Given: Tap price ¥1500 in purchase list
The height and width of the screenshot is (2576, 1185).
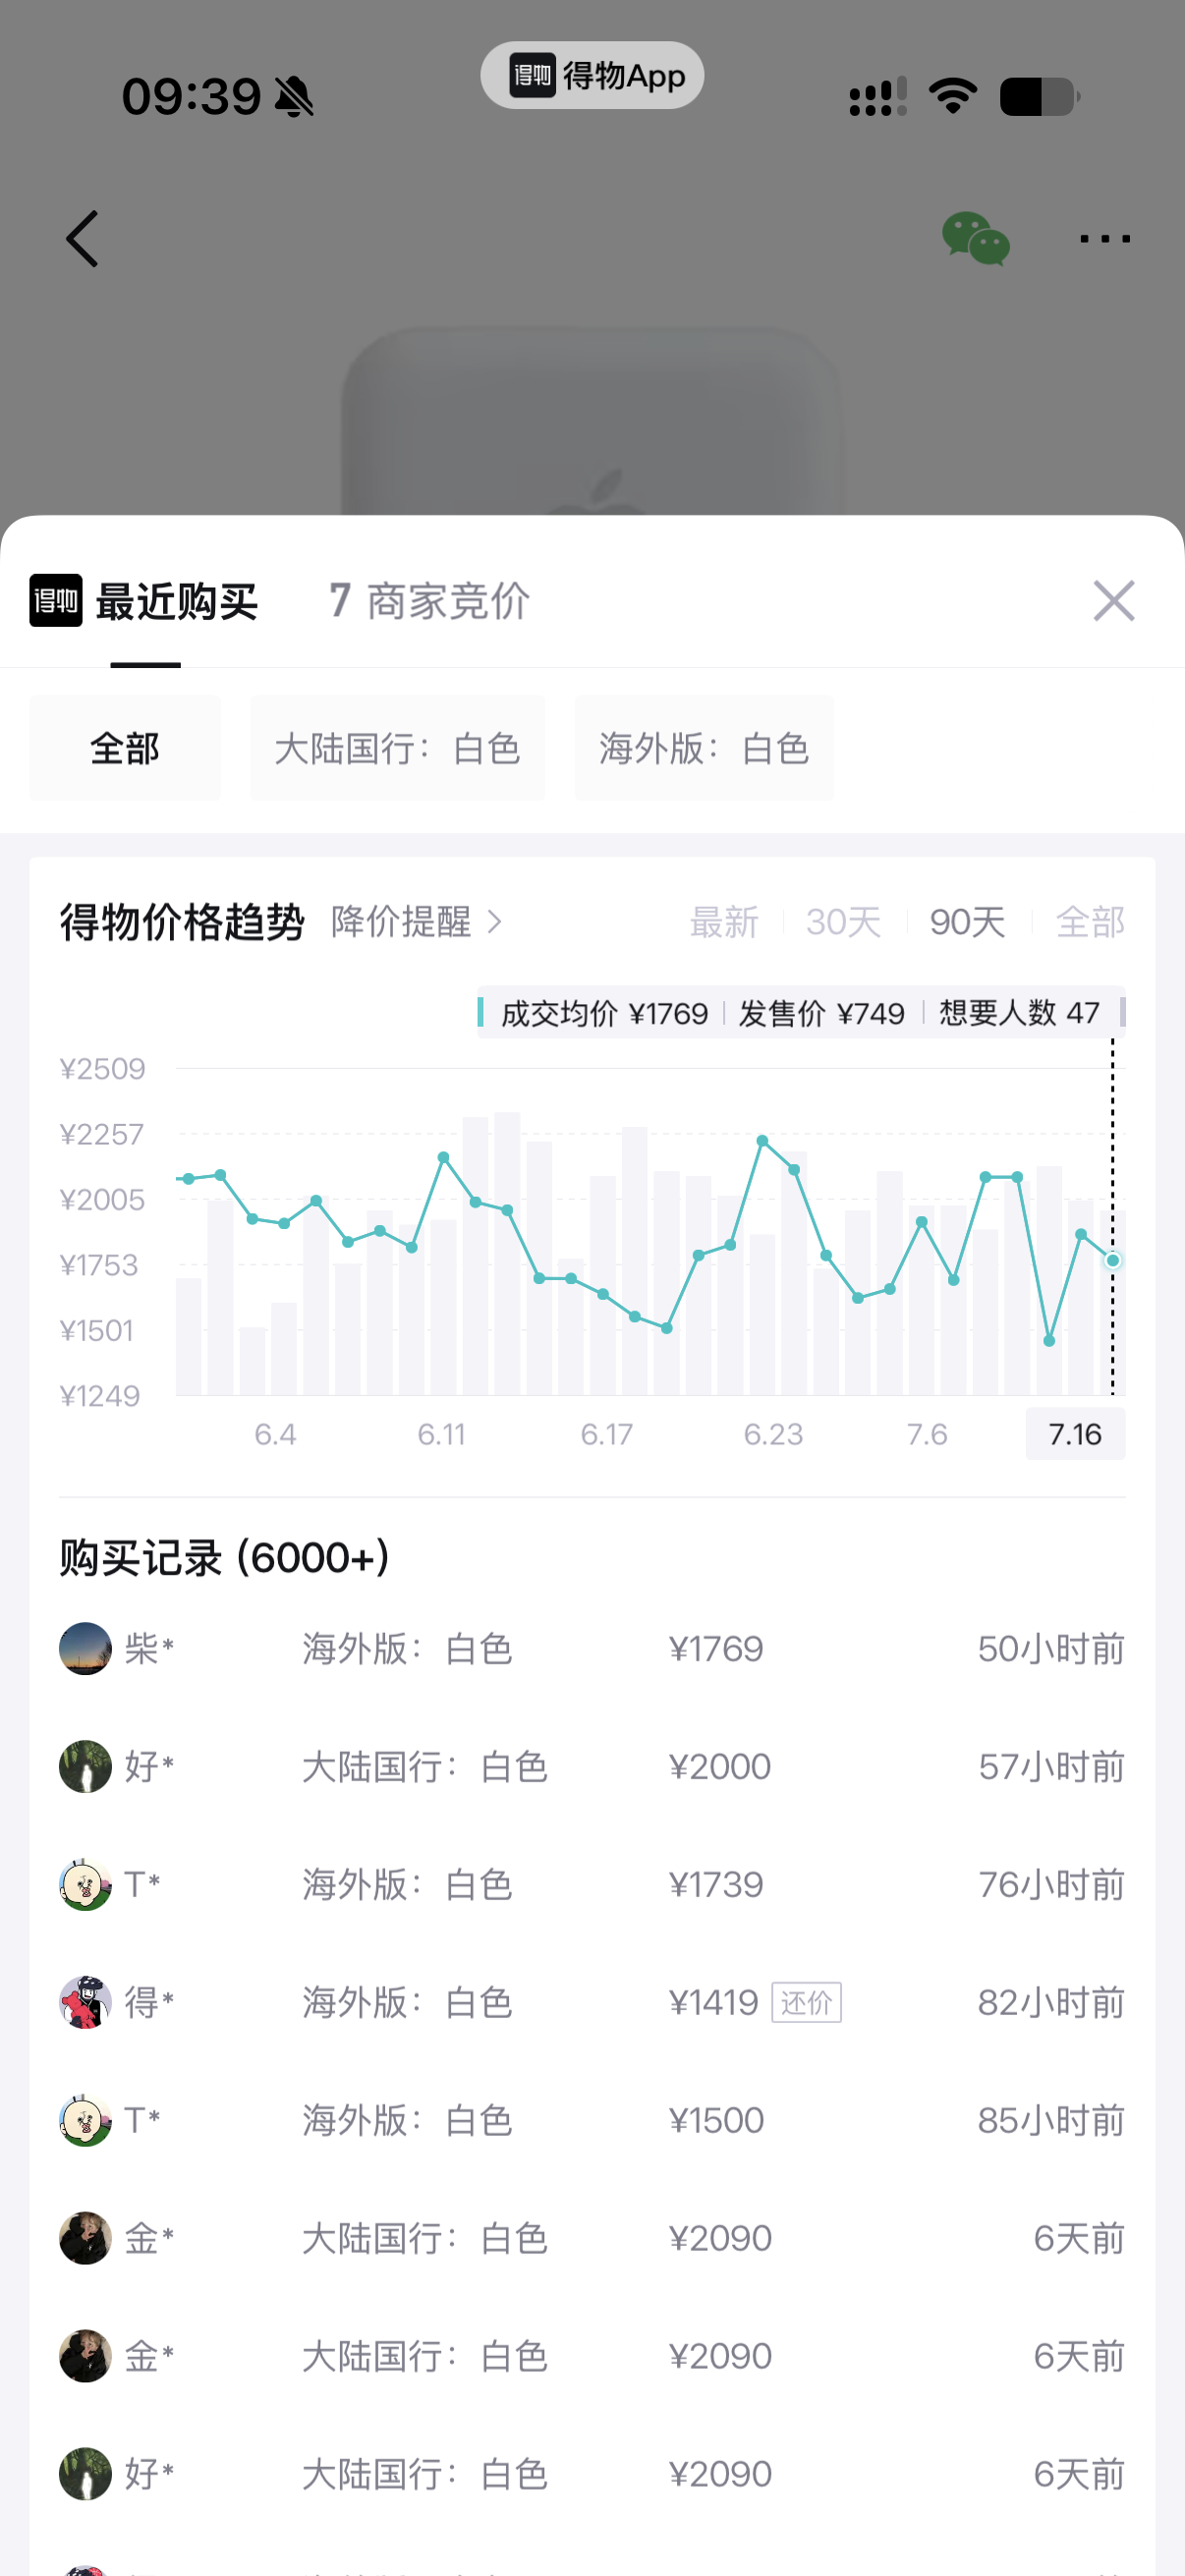Looking at the screenshot, I should pos(716,2120).
